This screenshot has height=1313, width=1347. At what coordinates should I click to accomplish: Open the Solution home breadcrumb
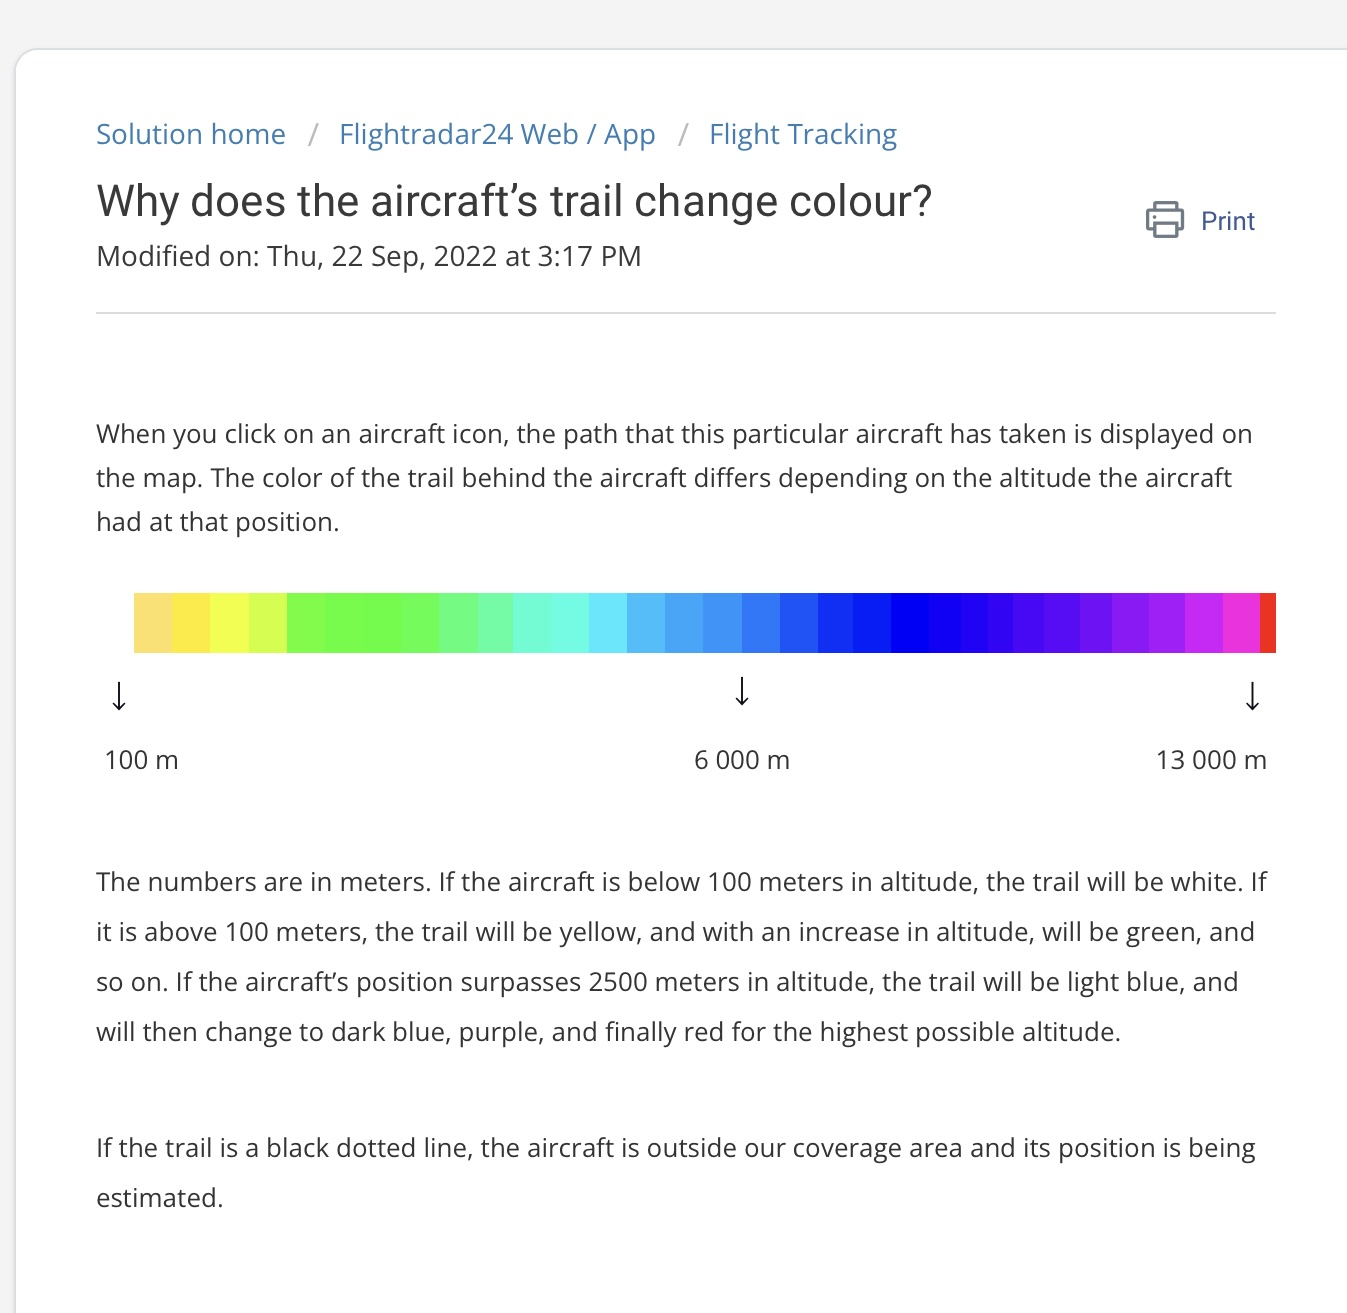tap(191, 134)
